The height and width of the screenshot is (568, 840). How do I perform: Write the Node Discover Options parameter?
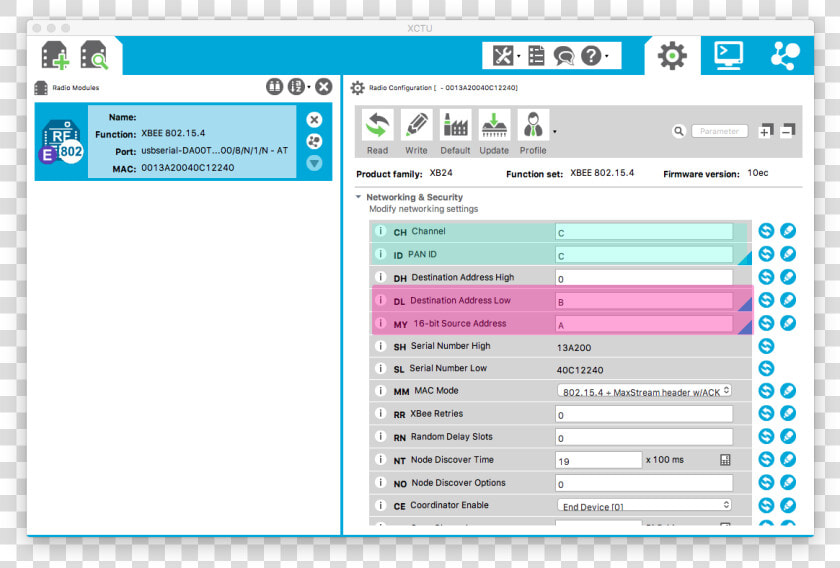click(788, 482)
